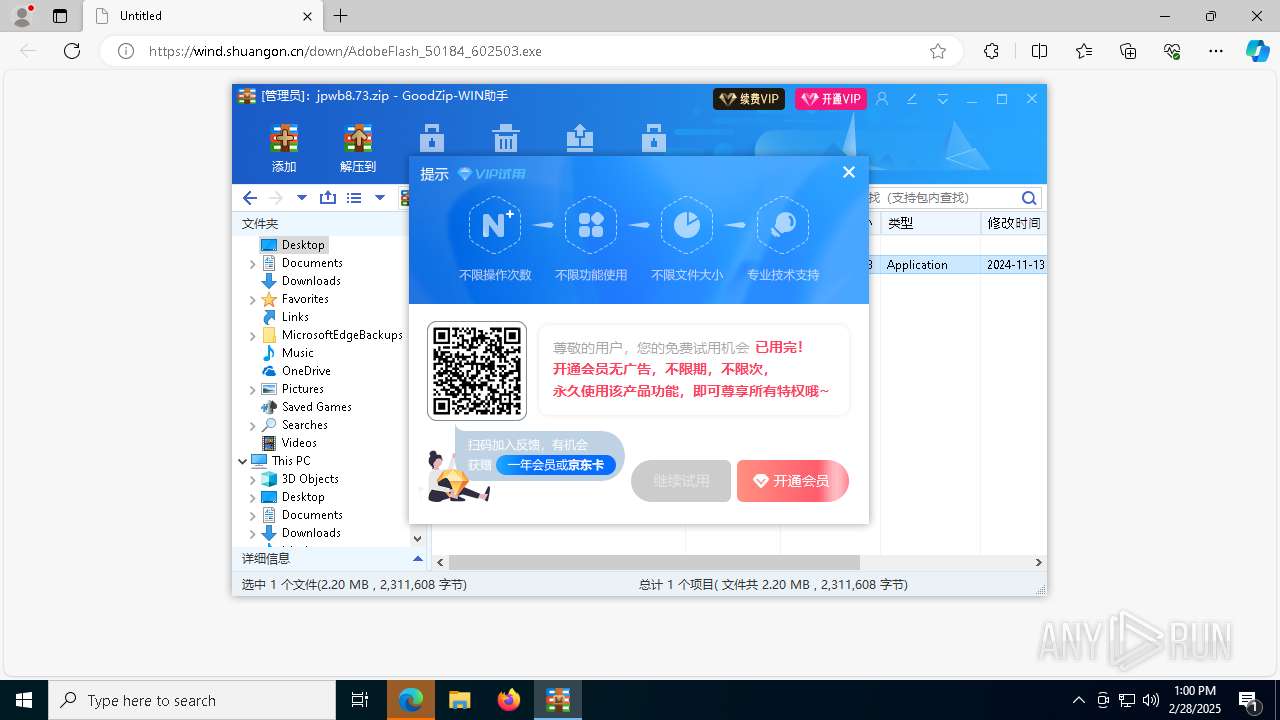Open a new Edge tab
1280x720 pixels.
(x=341, y=16)
